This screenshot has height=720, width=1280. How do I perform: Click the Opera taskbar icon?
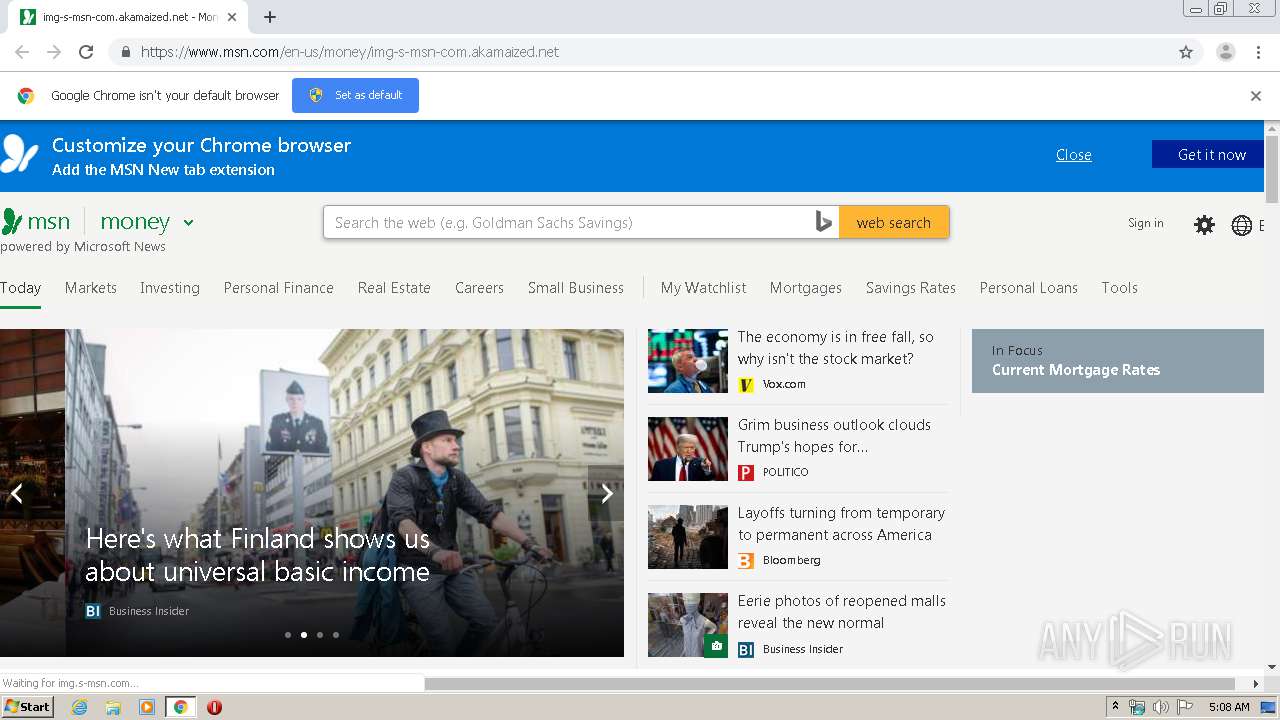tap(214, 707)
